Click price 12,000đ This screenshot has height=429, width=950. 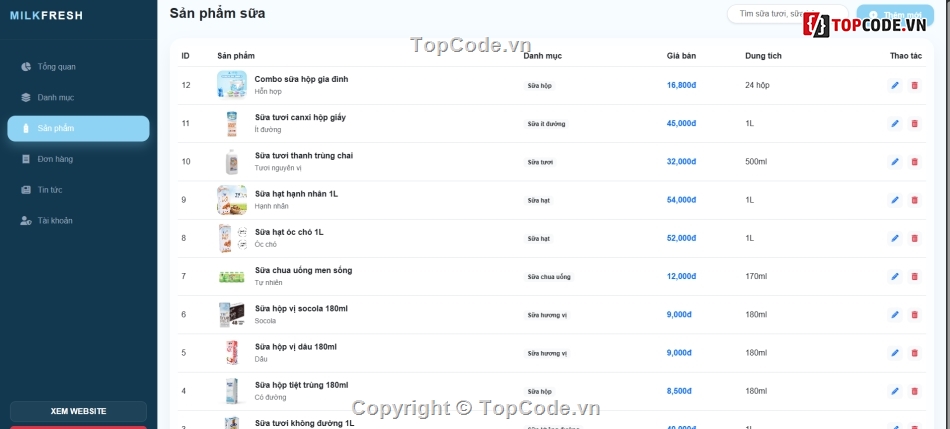682,276
